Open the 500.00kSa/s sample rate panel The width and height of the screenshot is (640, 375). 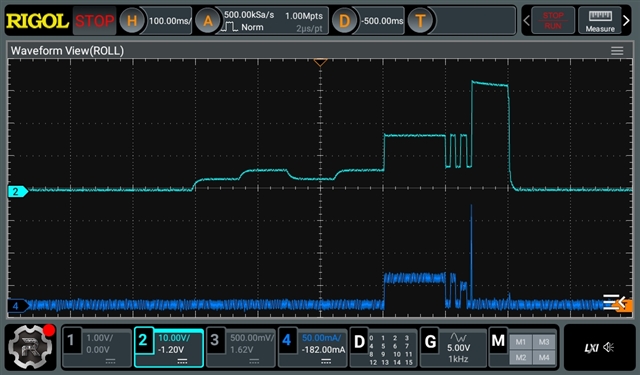pos(249,15)
